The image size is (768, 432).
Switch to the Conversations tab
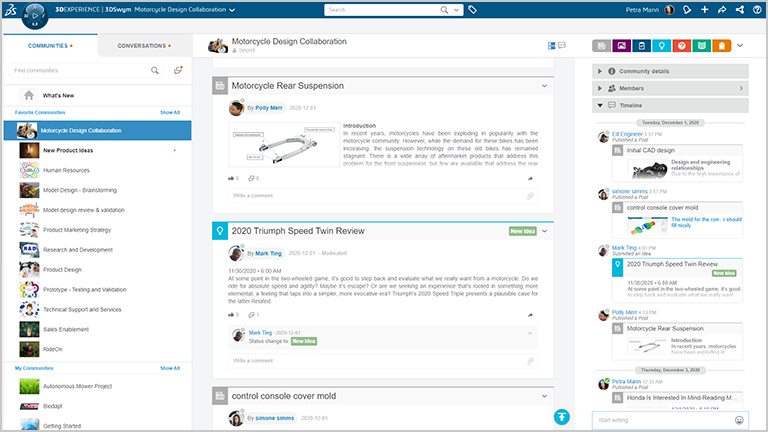144,46
